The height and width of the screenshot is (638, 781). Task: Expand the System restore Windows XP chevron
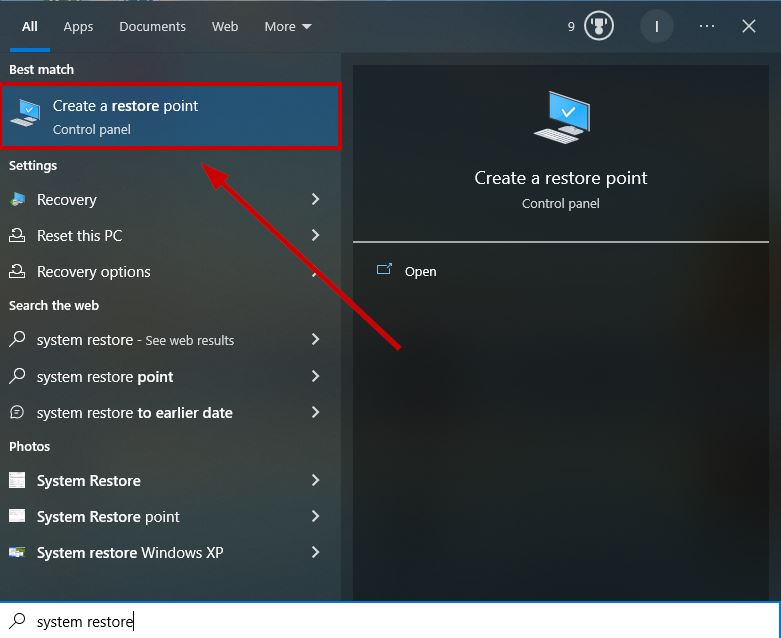tap(315, 552)
